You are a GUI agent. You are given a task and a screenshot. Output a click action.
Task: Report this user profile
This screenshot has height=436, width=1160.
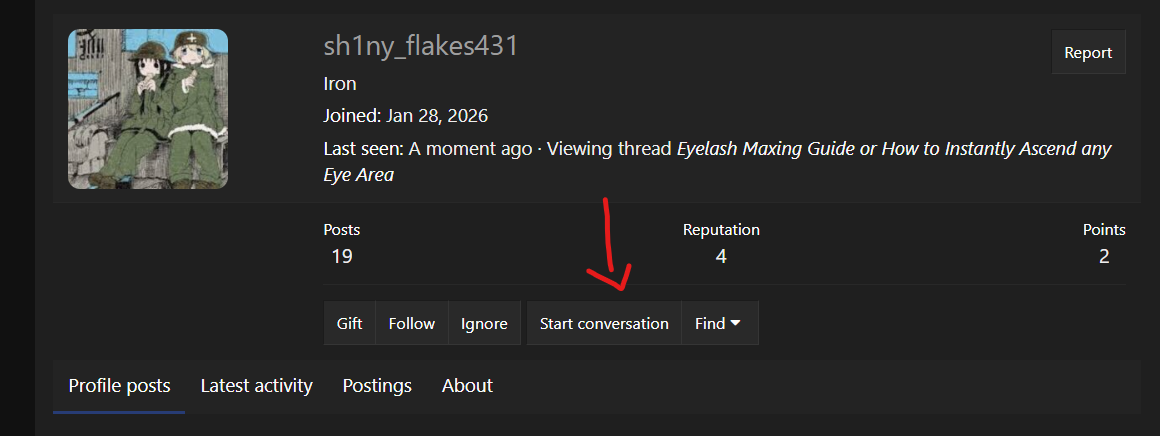pyautogui.click(x=1088, y=53)
